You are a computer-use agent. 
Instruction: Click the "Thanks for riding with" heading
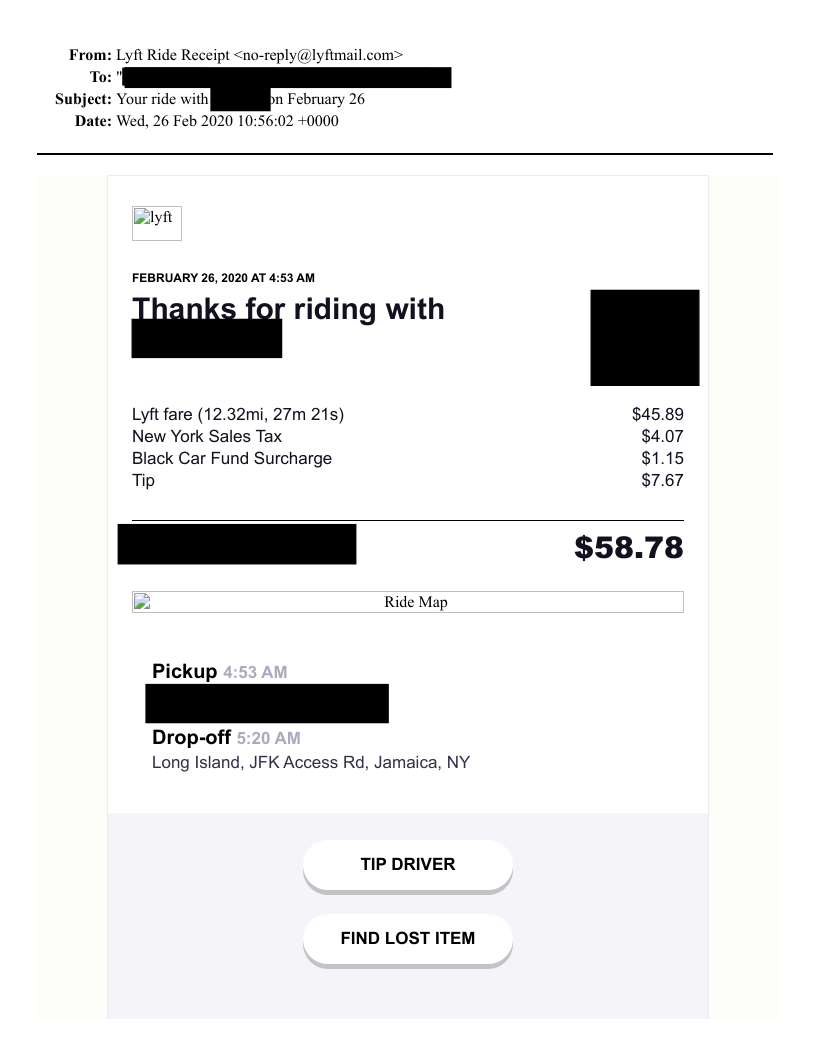point(288,309)
